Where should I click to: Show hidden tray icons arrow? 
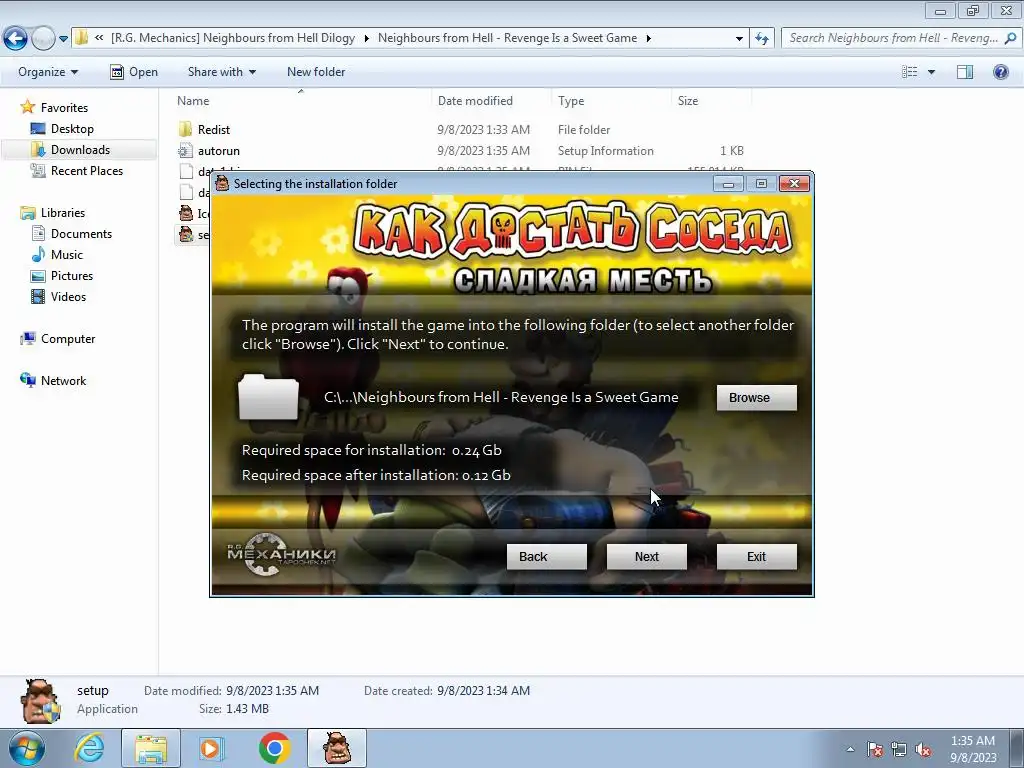coord(850,749)
